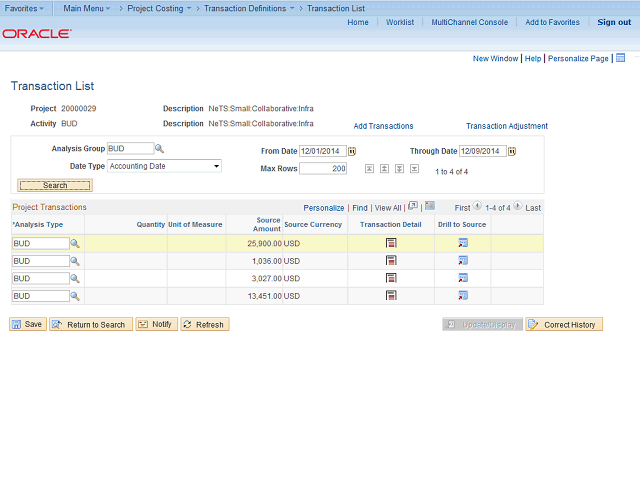
Task: Click the Analysis Group lookup magnifier
Action: 159,148
